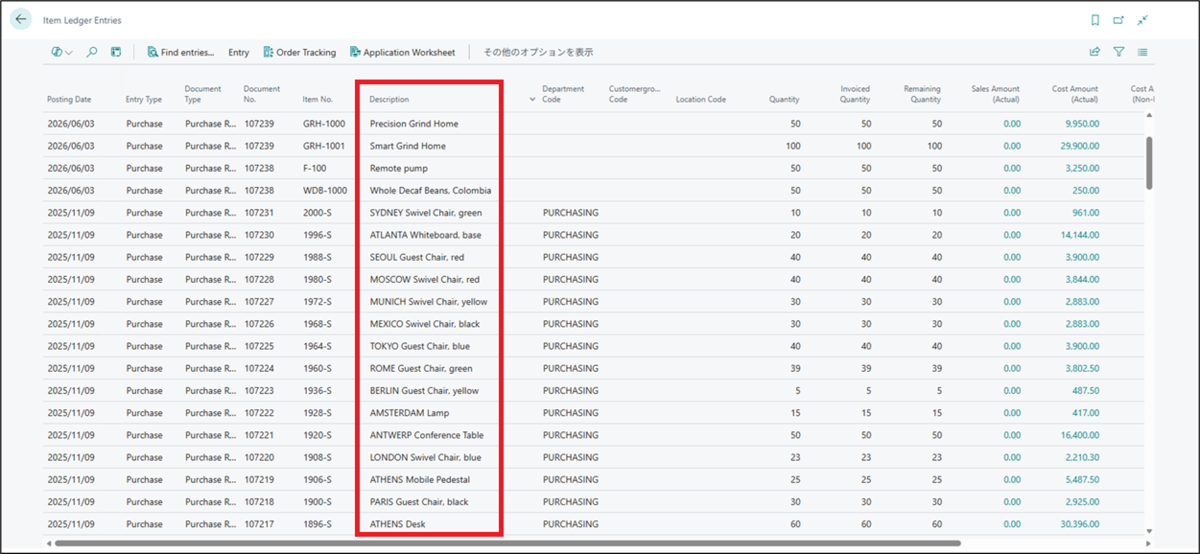Click the Invoiced Quantity column header
Screen dimensions: 1200x554
coord(855,94)
